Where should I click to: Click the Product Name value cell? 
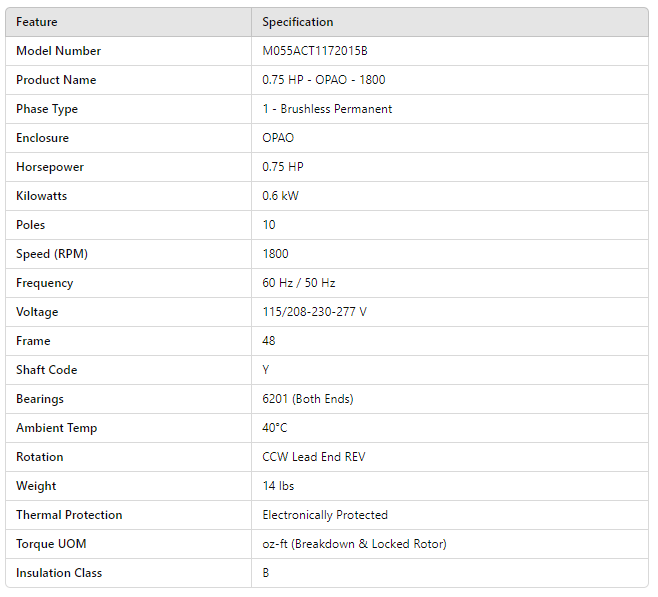pos(324,80)
